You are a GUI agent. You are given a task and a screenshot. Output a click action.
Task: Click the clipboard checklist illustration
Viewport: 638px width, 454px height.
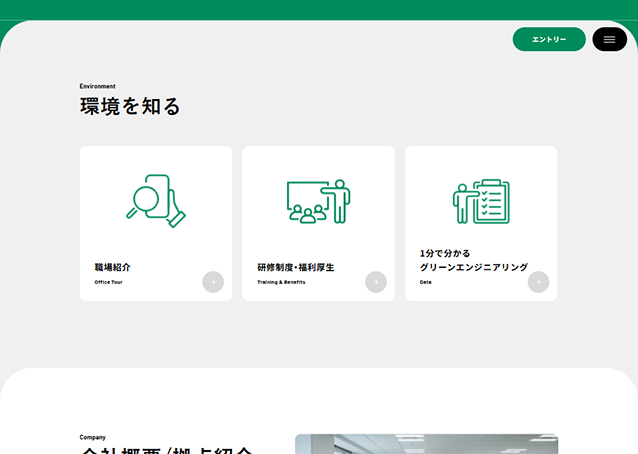pyautogui.click(x=481, y=201)
